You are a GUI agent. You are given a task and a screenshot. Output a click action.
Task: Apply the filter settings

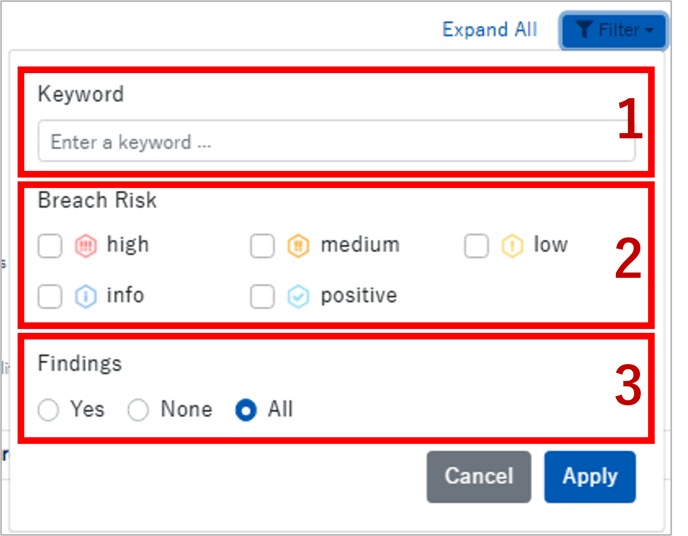coord(589,476)
